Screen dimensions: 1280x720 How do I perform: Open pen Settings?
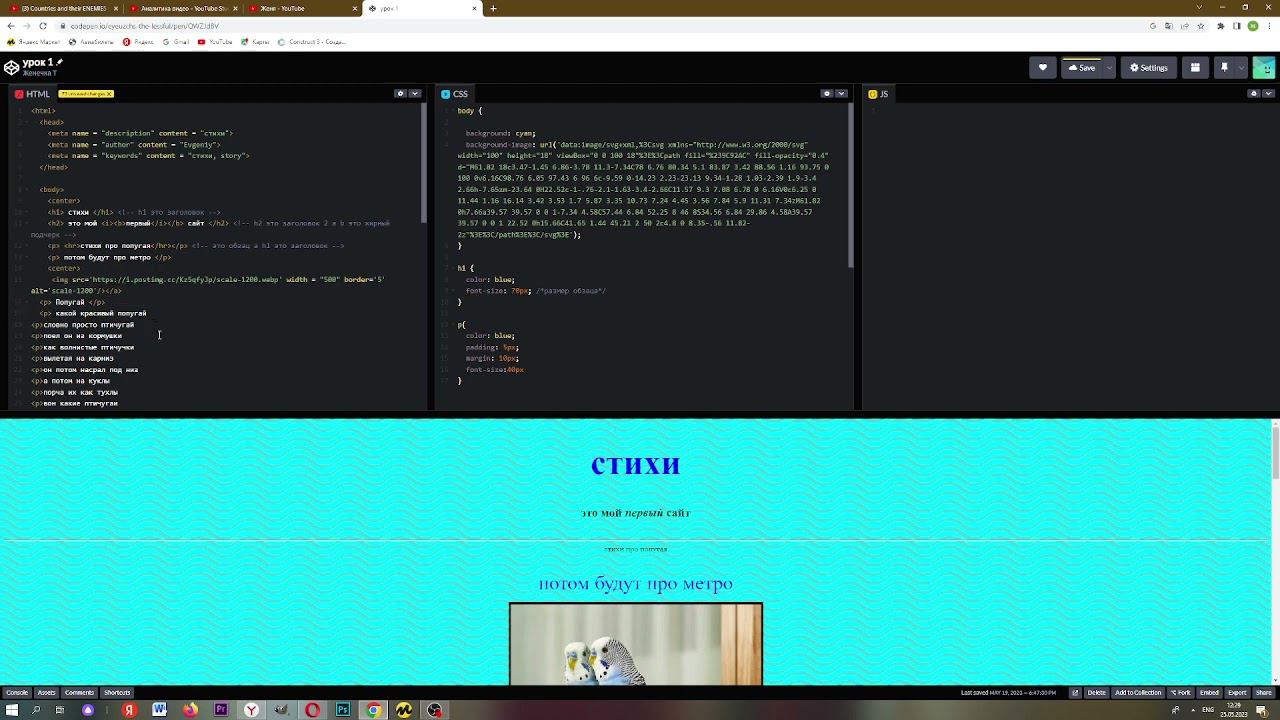tap(1148, 68)
